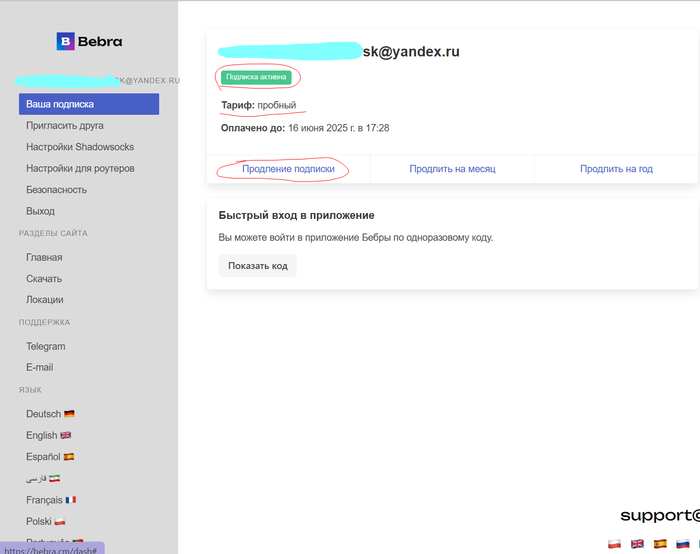
Task: Click the Russian flag in the footer
Action: tap(682, 544)
